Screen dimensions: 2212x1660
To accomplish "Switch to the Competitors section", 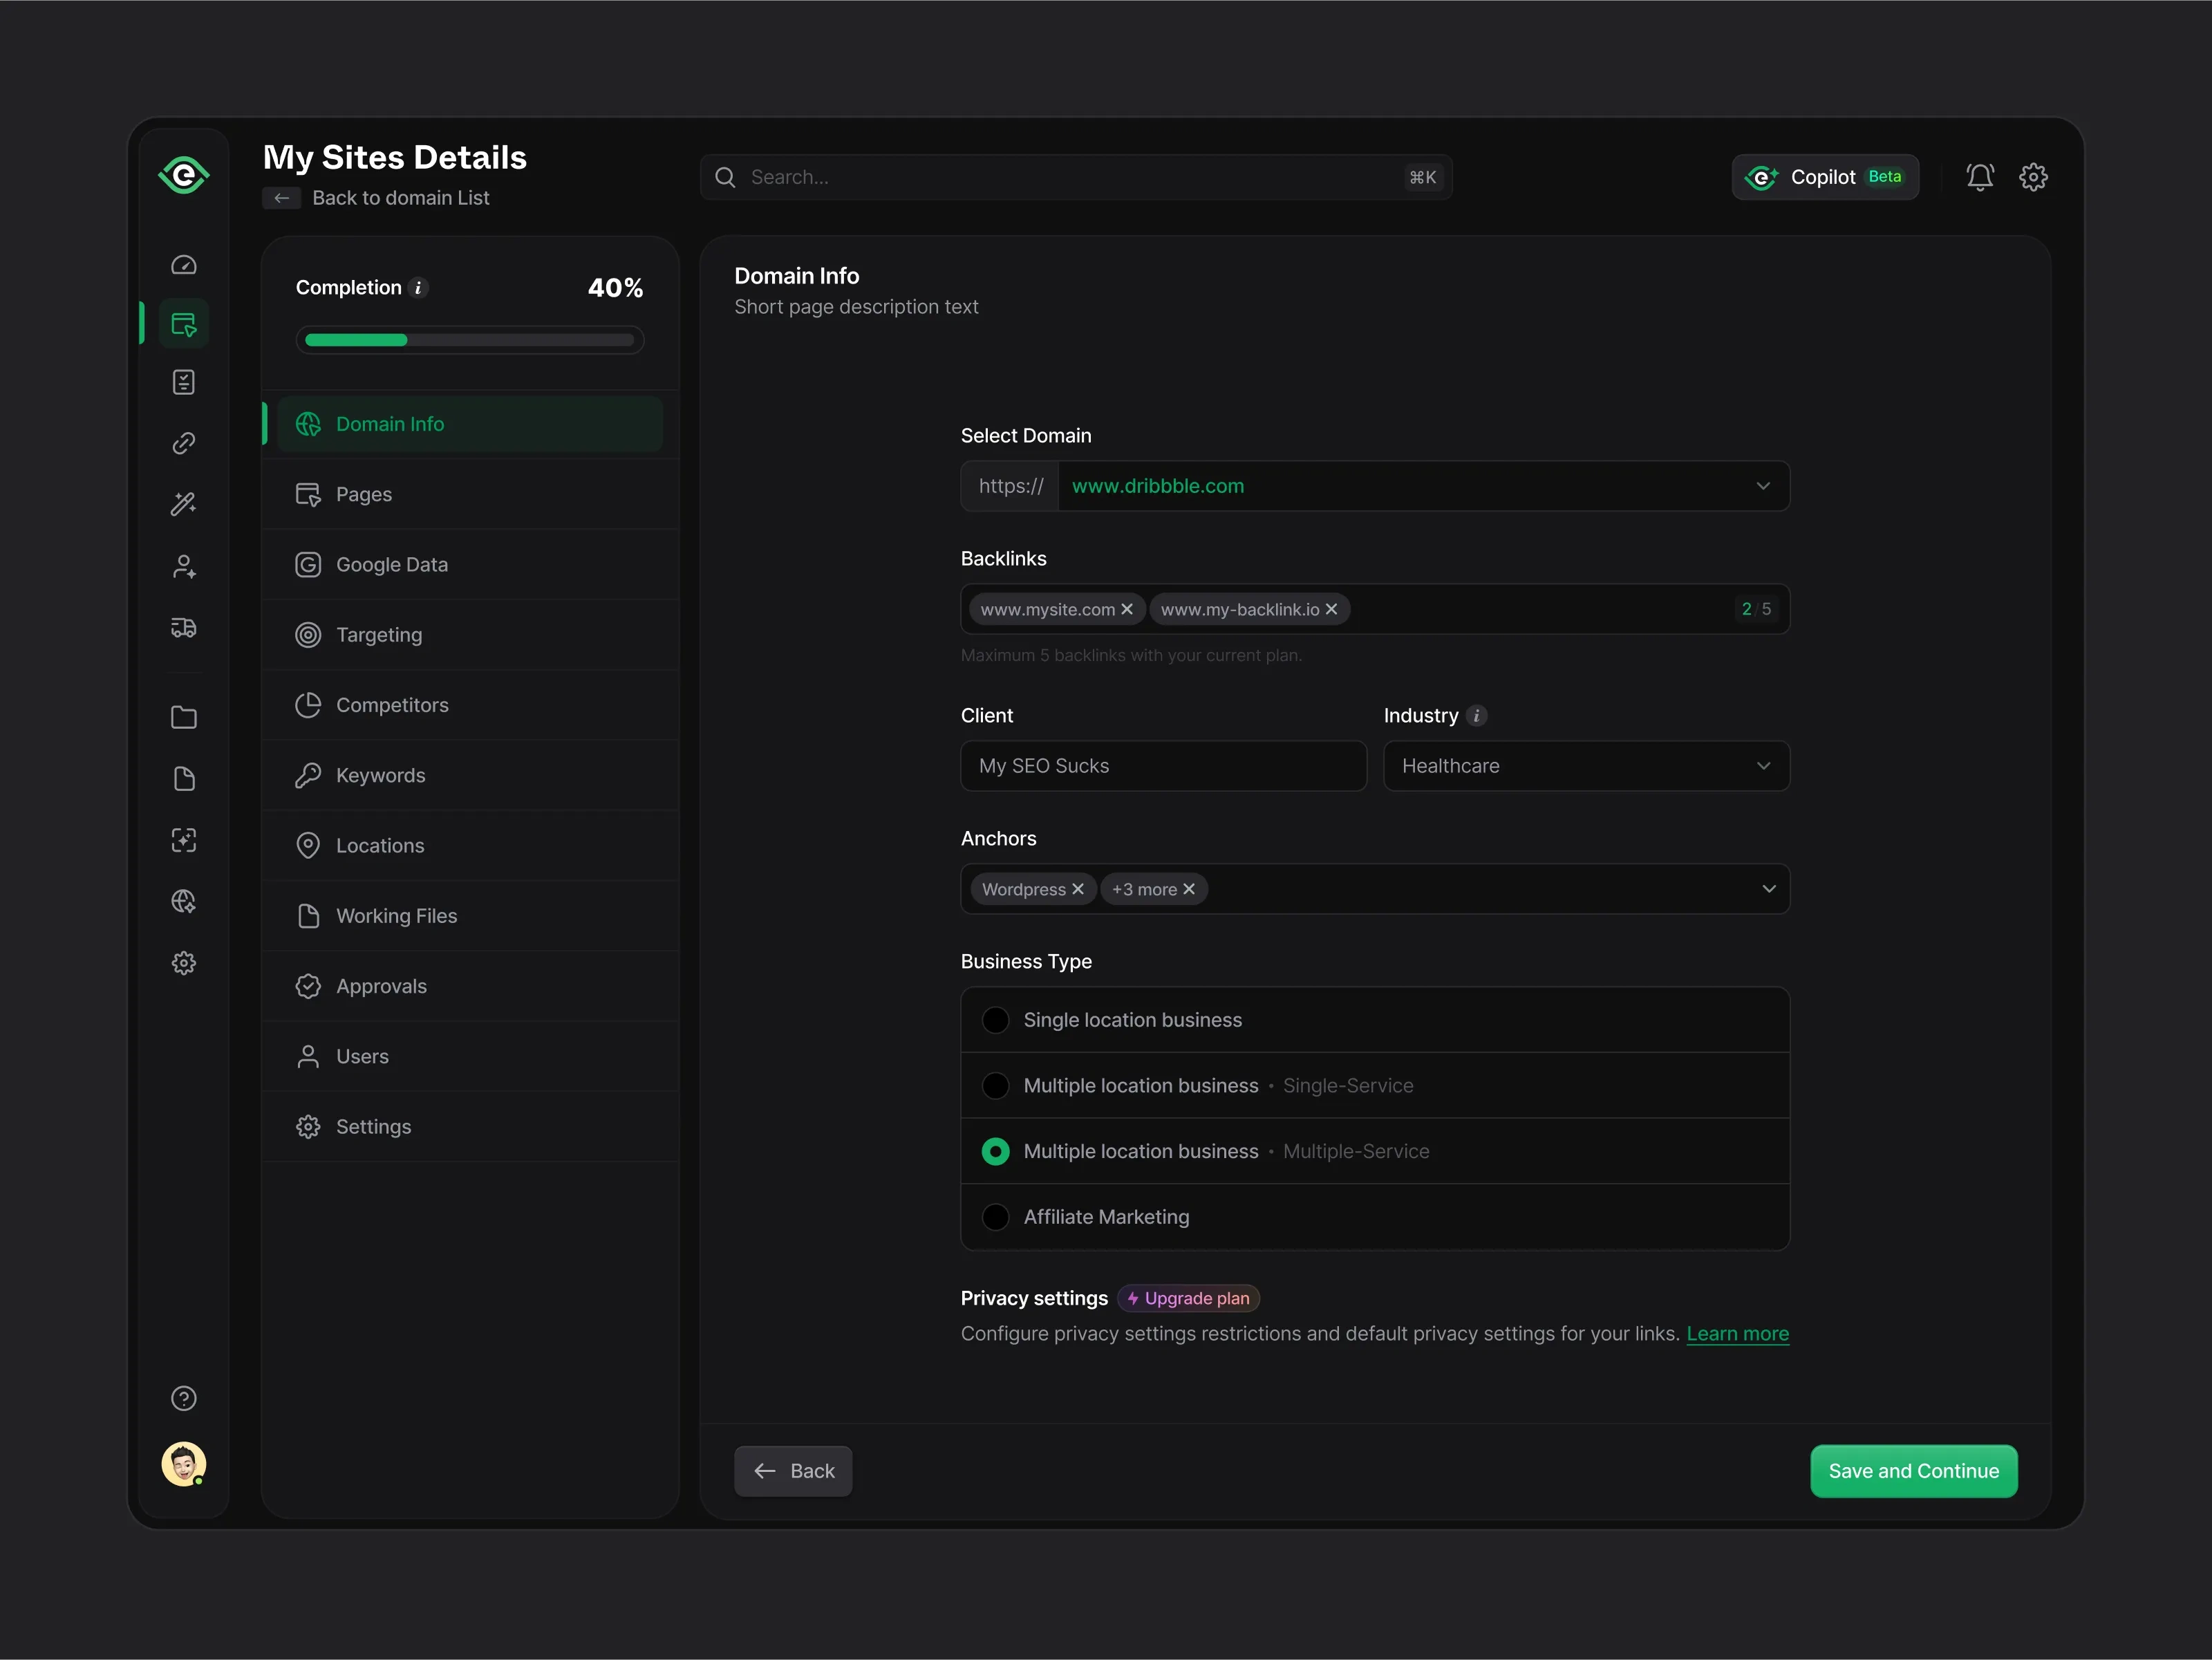I will coord(392,705).
